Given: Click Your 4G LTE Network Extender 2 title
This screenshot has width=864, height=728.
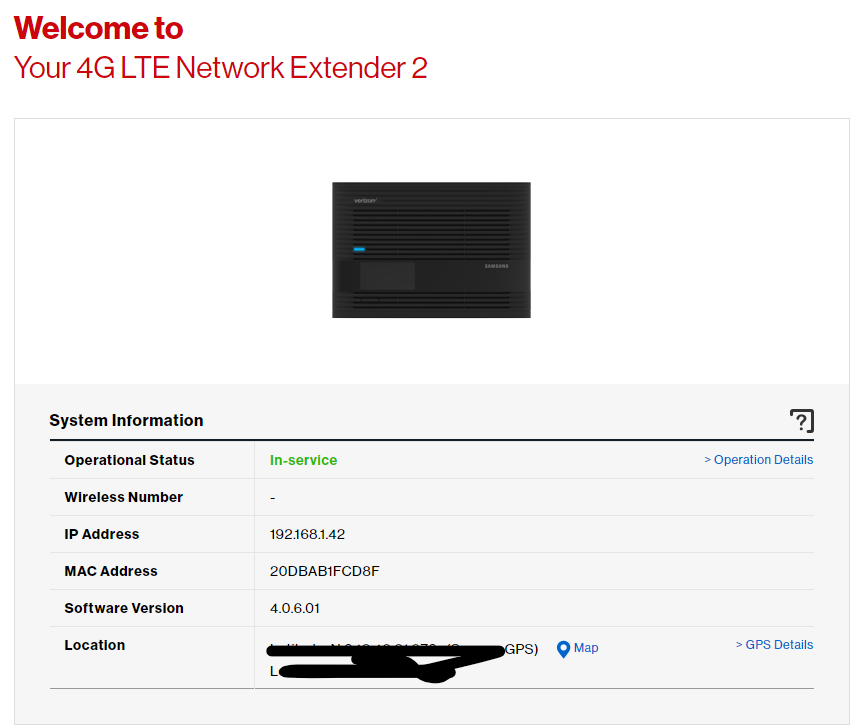Looking at the screenshot, I should (220, 68).
